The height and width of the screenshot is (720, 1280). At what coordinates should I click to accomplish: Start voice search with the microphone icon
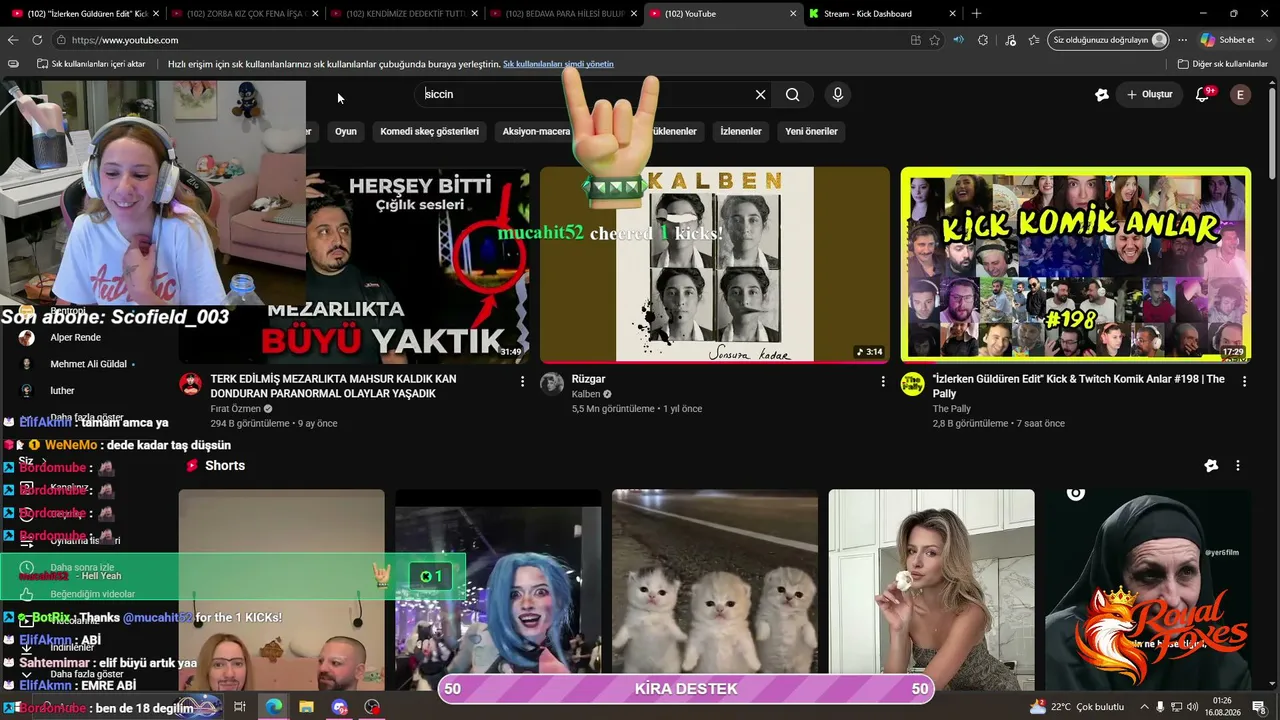pos(838,94)
